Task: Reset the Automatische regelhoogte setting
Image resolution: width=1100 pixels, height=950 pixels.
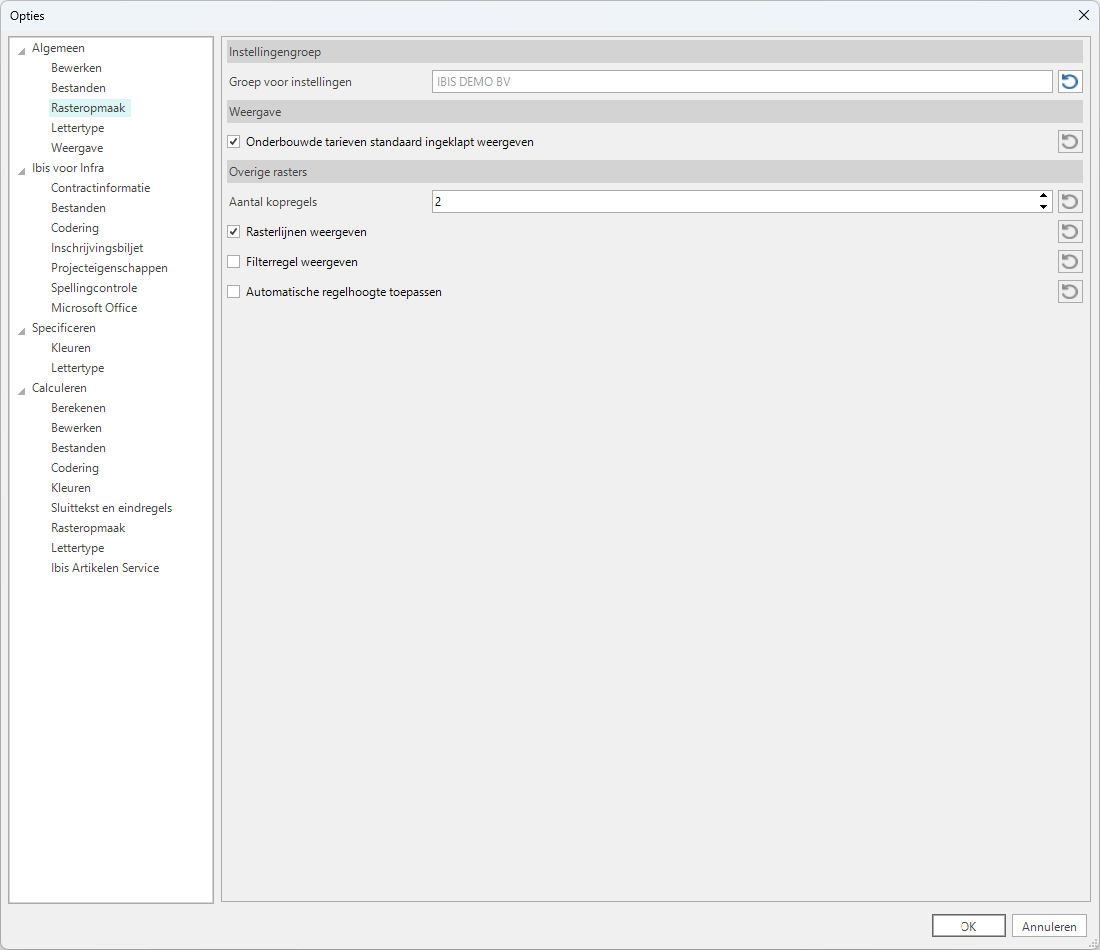Action: tap(1070, 292)
